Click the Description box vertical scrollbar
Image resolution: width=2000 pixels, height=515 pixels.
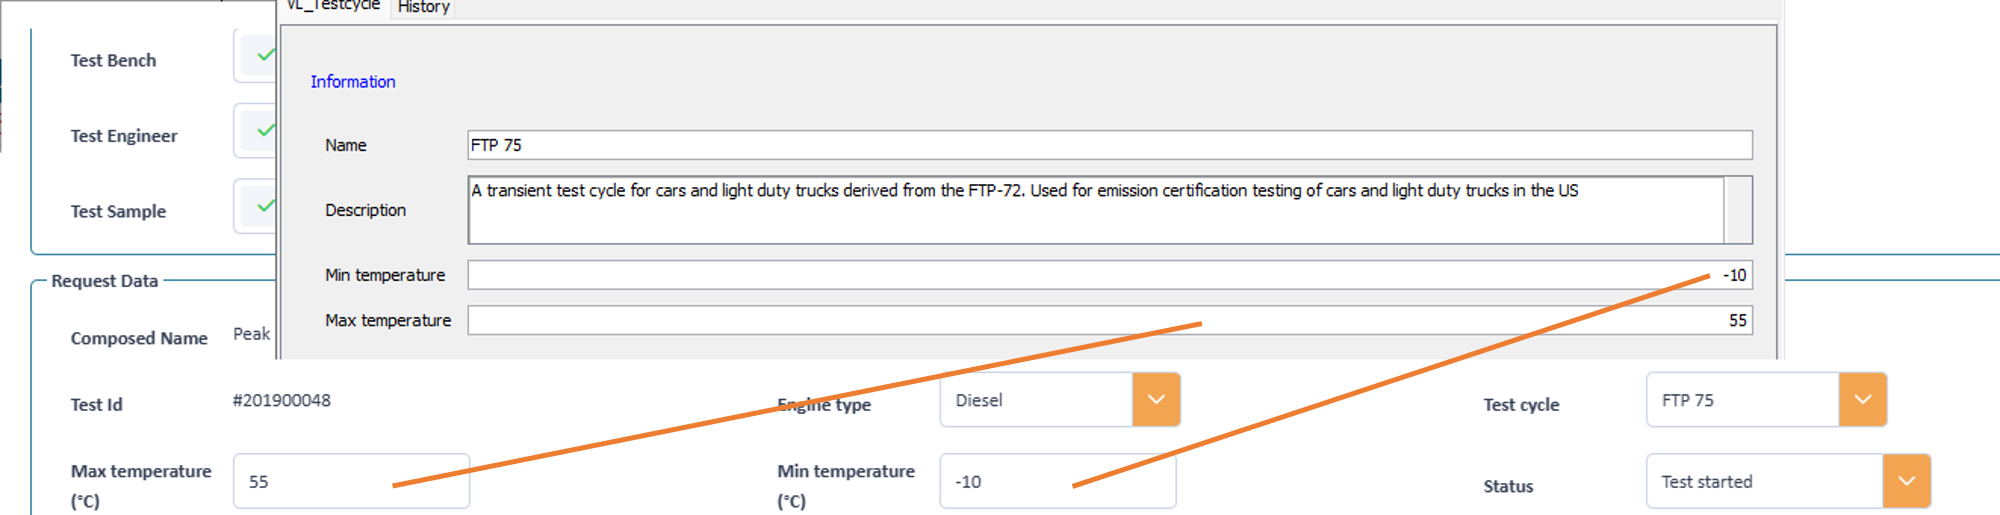coord(1739,210)
